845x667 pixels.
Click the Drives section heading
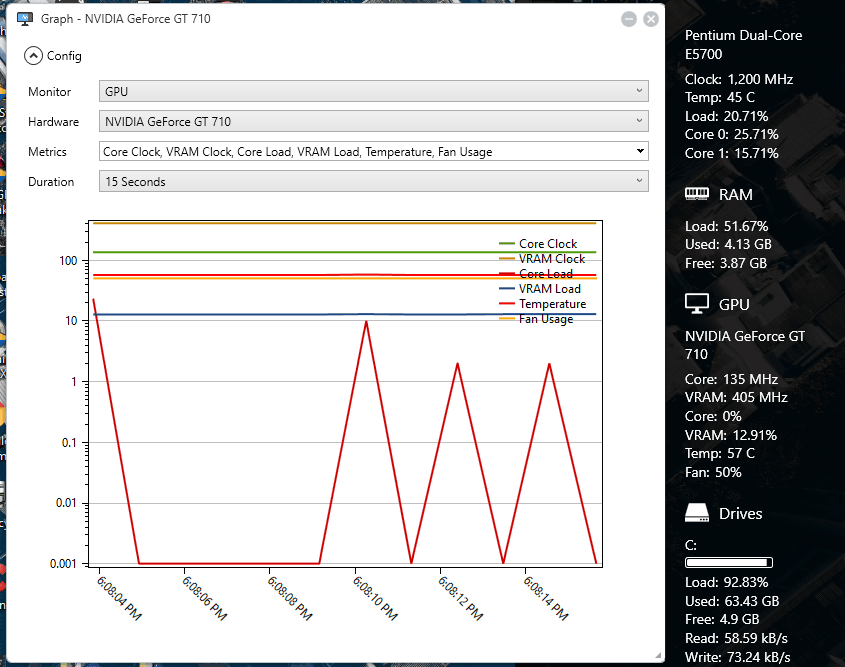740,513
